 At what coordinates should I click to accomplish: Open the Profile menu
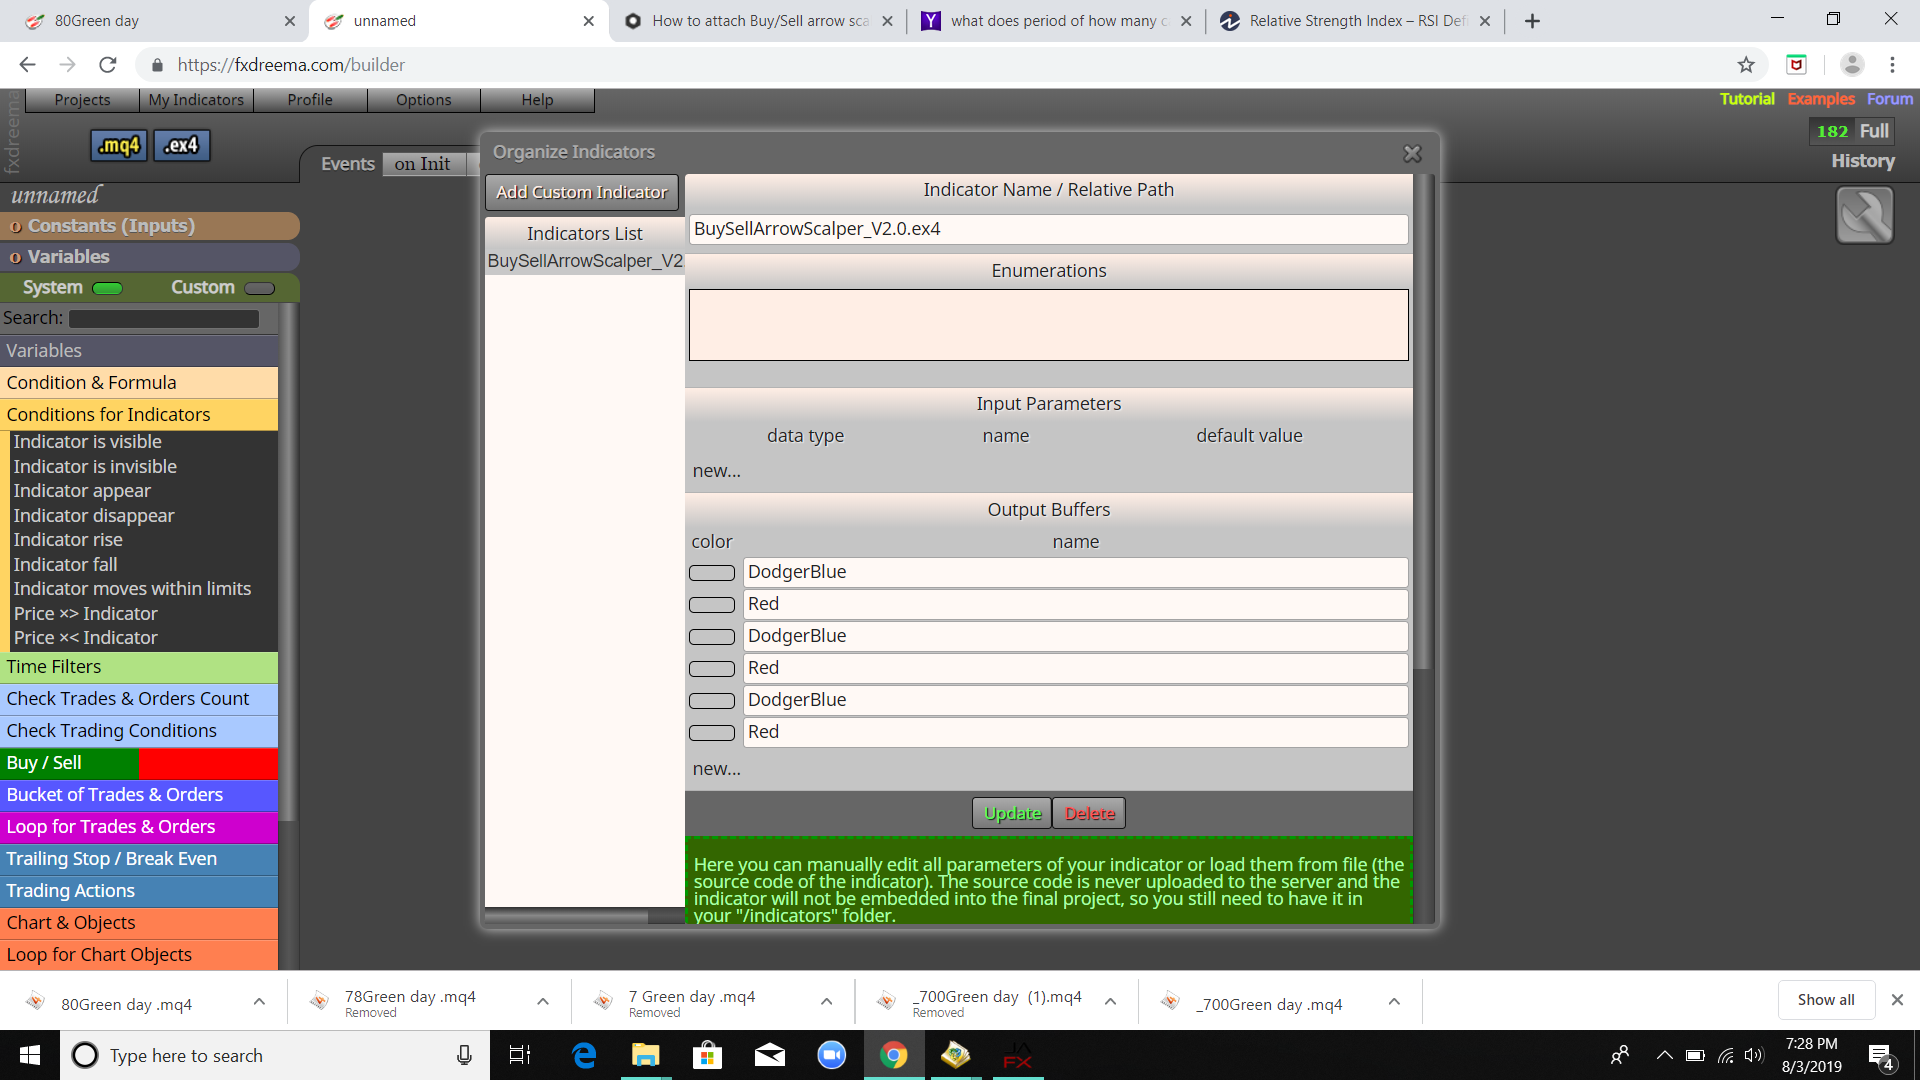tap(310, 100)
